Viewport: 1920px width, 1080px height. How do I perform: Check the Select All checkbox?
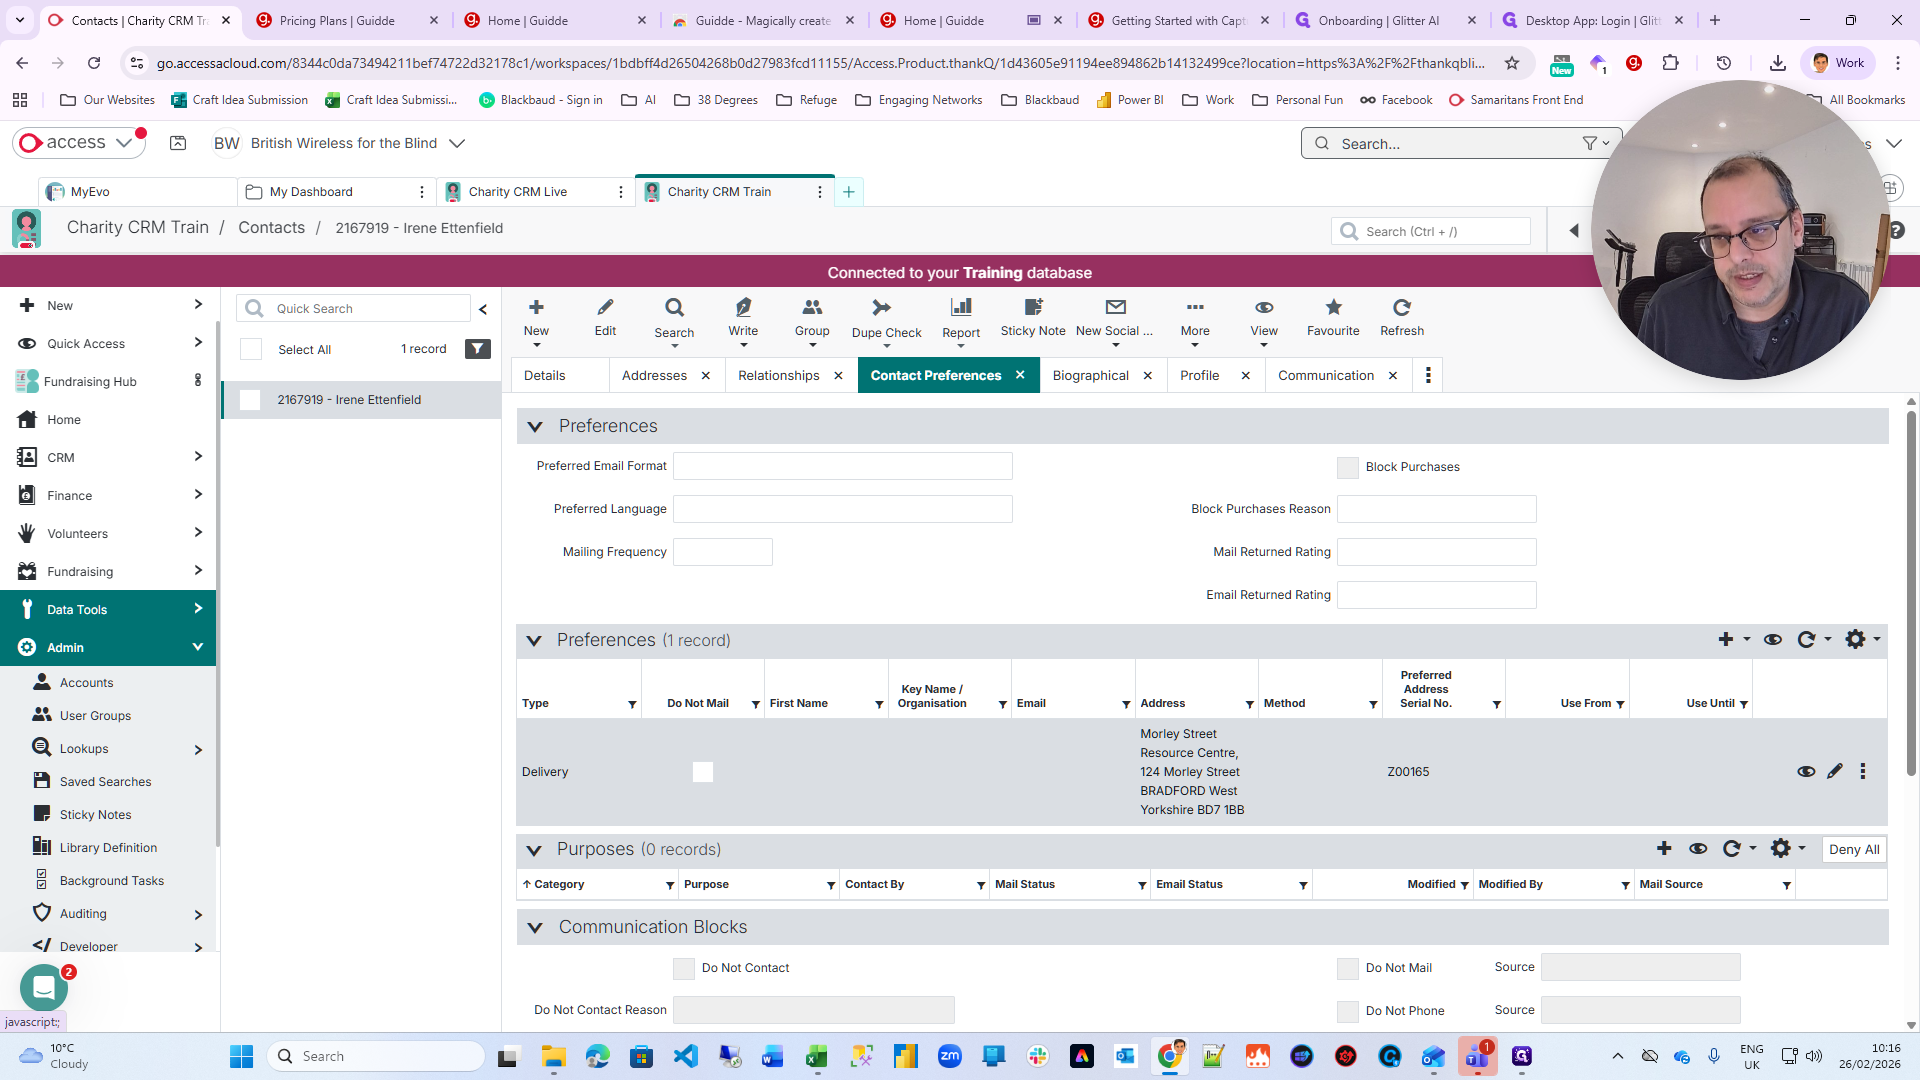[x=251, y=349]
